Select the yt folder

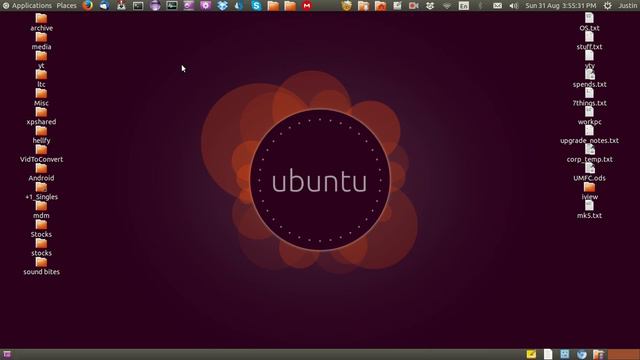pos(41,60)
